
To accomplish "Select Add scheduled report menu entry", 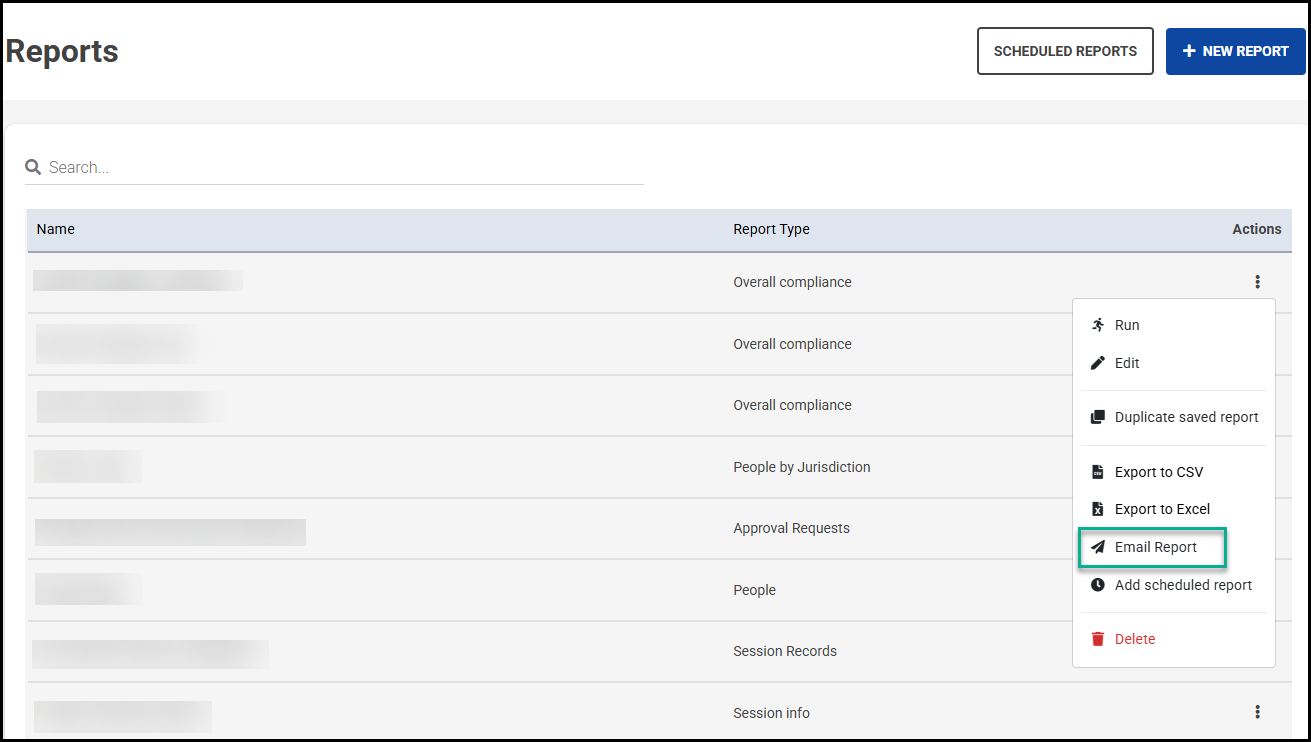I will [1183, 585].
